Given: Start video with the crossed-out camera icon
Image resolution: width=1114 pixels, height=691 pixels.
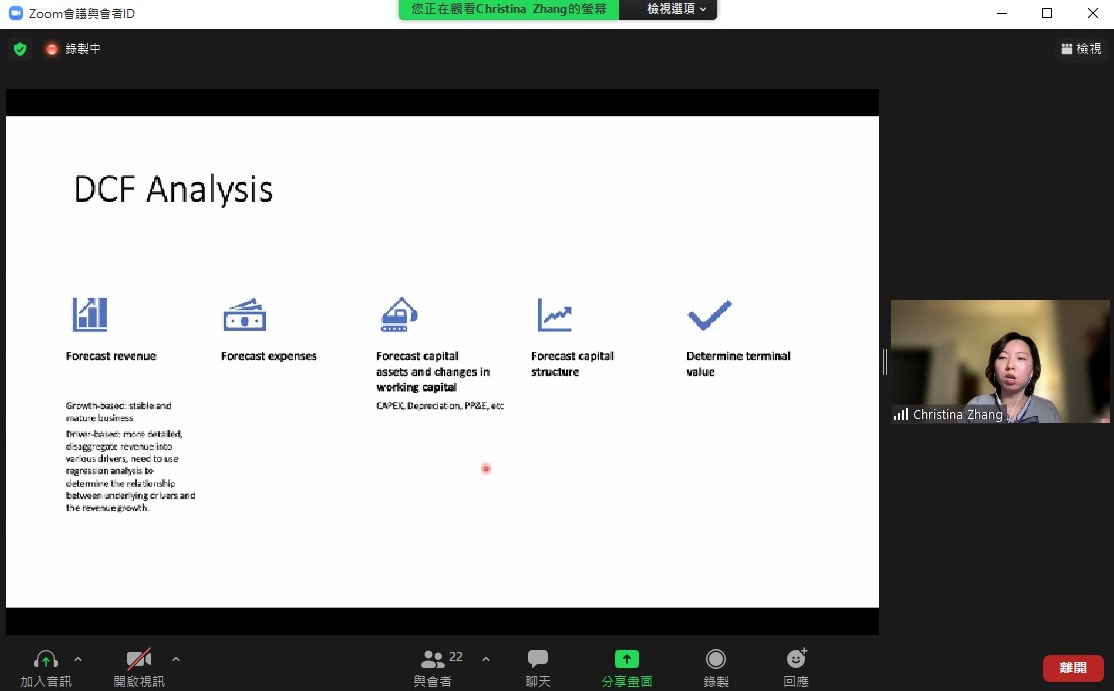Looking at the screenshot, I should click(x=139, y=660).
